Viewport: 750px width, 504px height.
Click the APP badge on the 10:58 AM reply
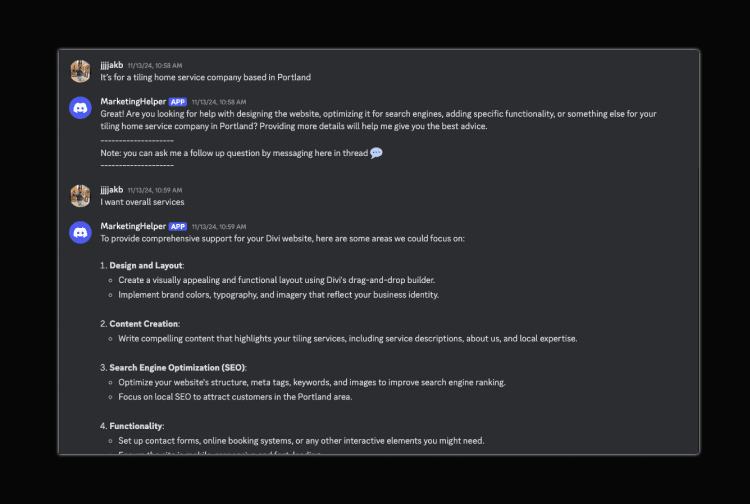(178, 102)
